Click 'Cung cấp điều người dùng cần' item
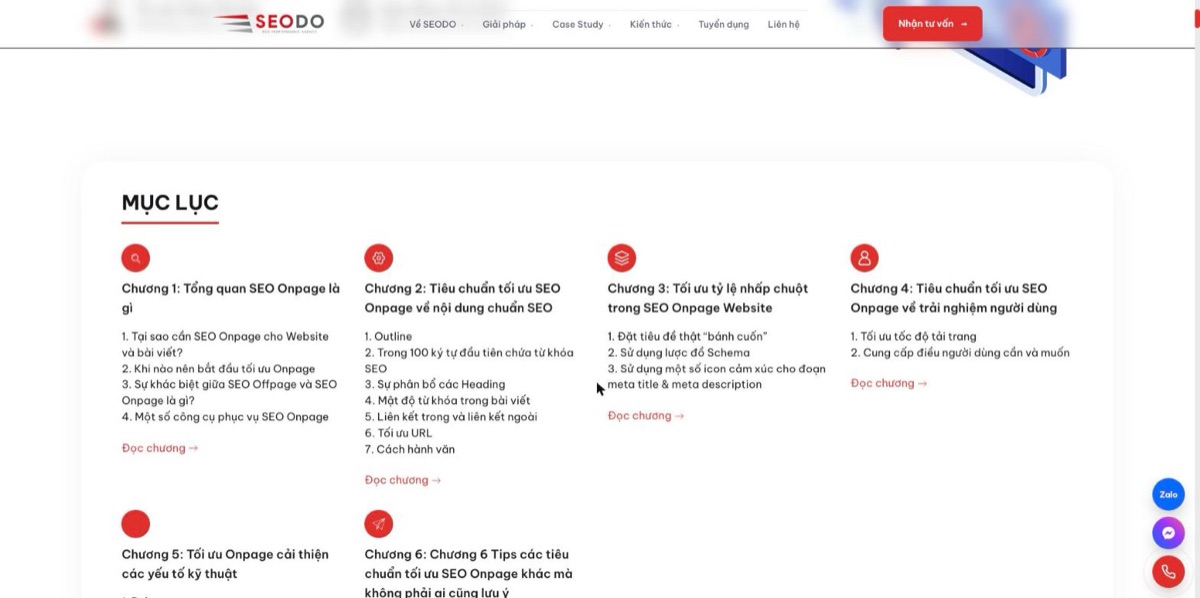1200x598 pixels. pos(960,352)
